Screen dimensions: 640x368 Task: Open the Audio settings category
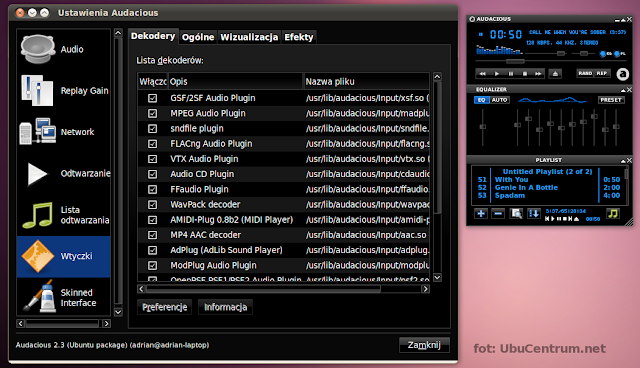click(x=64, y=49)
